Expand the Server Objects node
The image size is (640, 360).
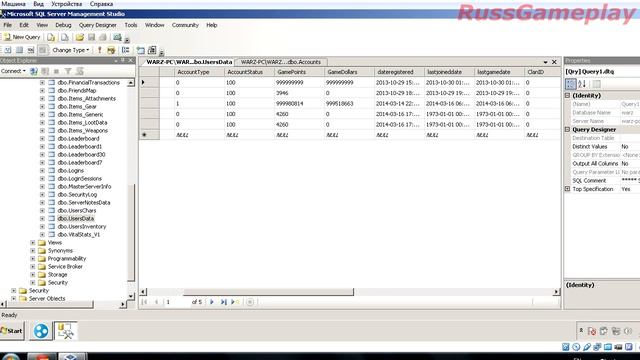pos(13,298)
